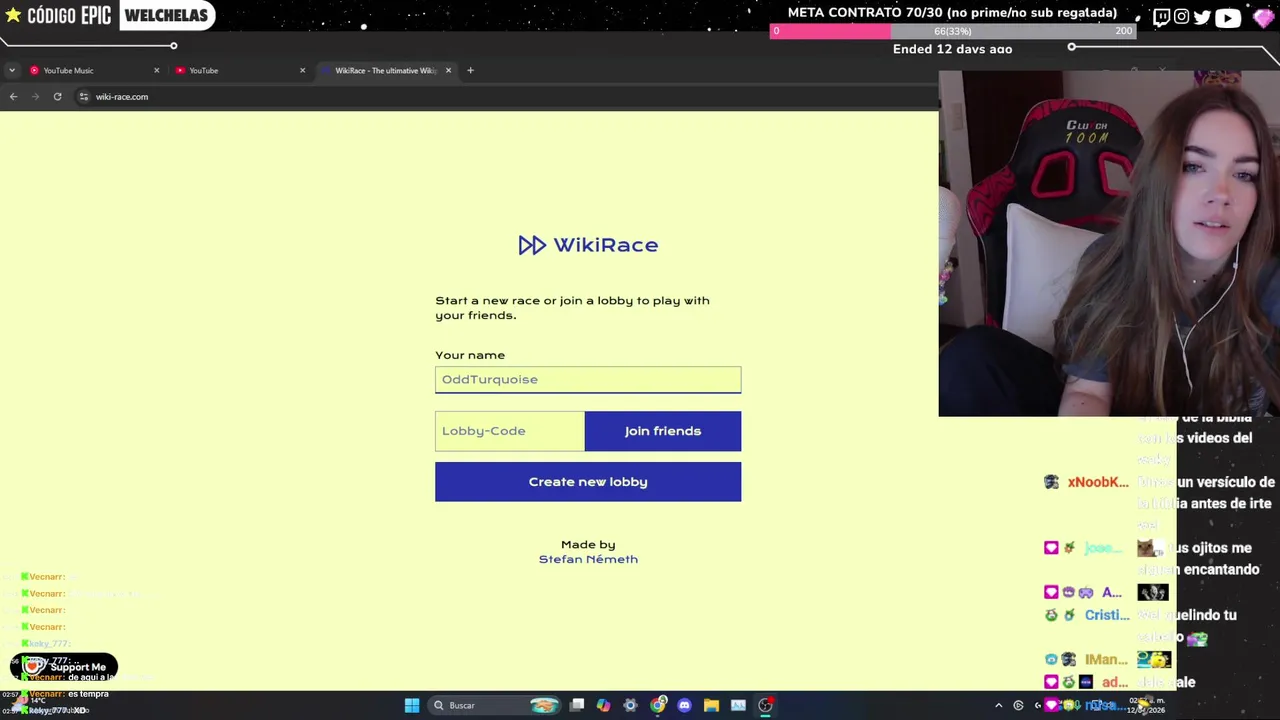The width and height of the screenshot is (1280, 720).
Task: View site information for wiki-race.com
Action: point(84,97)
